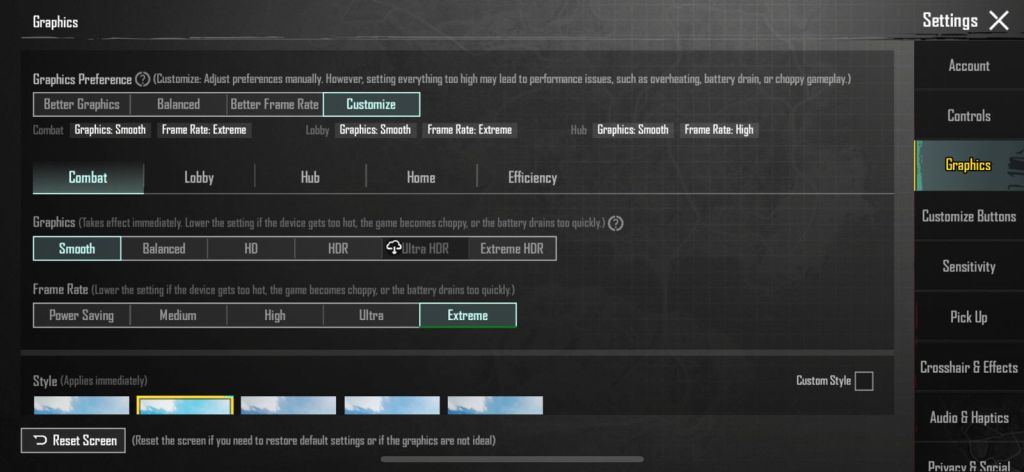Switch to the Hub tab

point(310,178)
